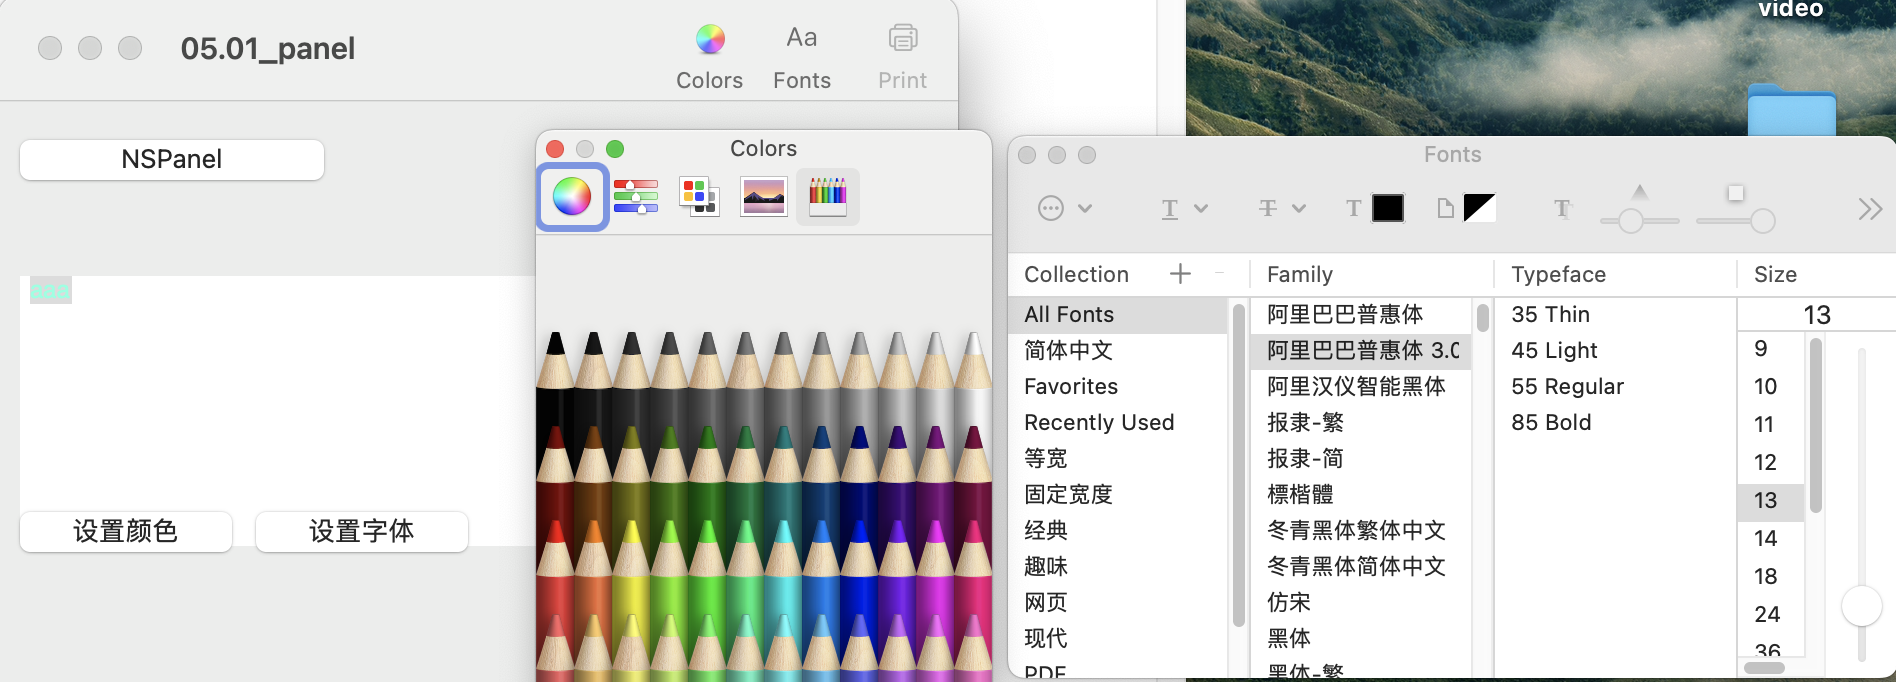Toggle the text shadow button
Image resolution: width=1896 pixels, height=682 pixels.
pyautogui.click(x=1562, y=208)
